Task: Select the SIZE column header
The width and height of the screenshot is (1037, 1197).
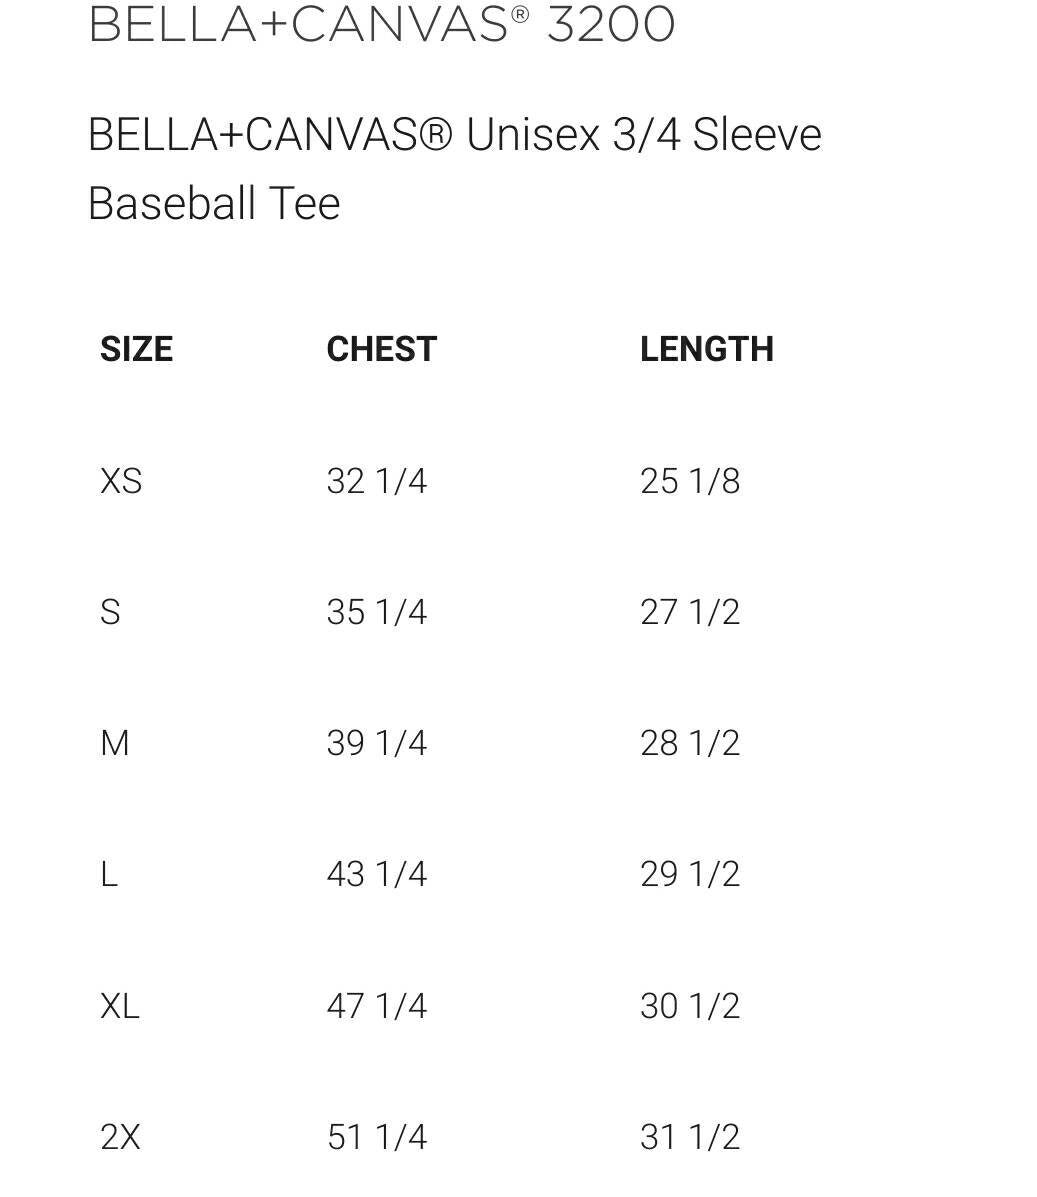Action: [136, 349]
